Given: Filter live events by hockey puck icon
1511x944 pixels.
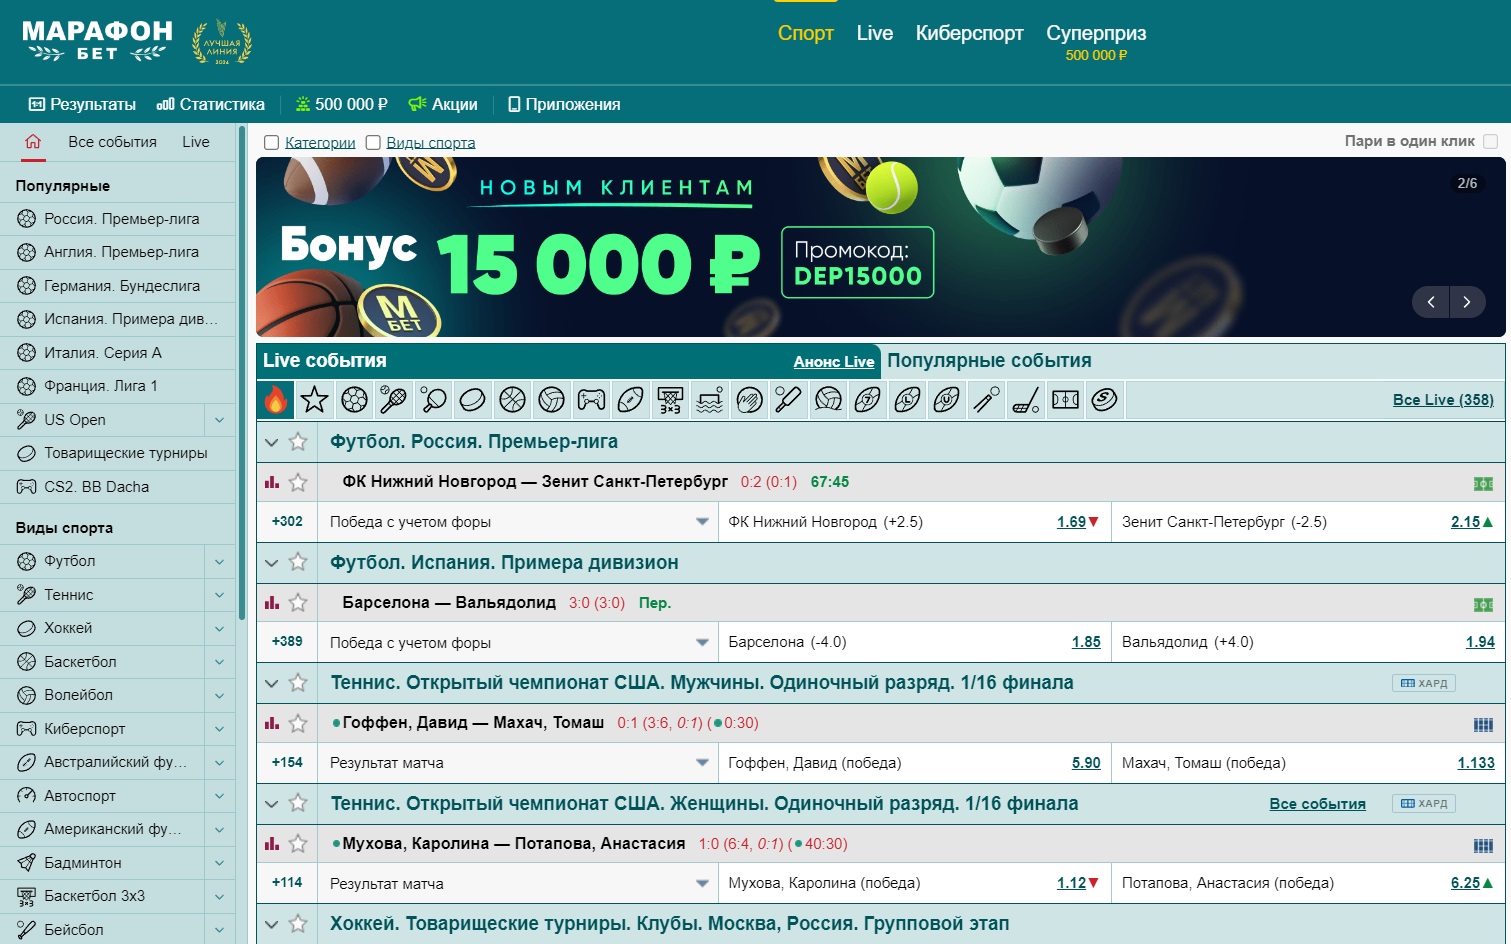Looking at the screenshot, I should [x=472, y=400].
